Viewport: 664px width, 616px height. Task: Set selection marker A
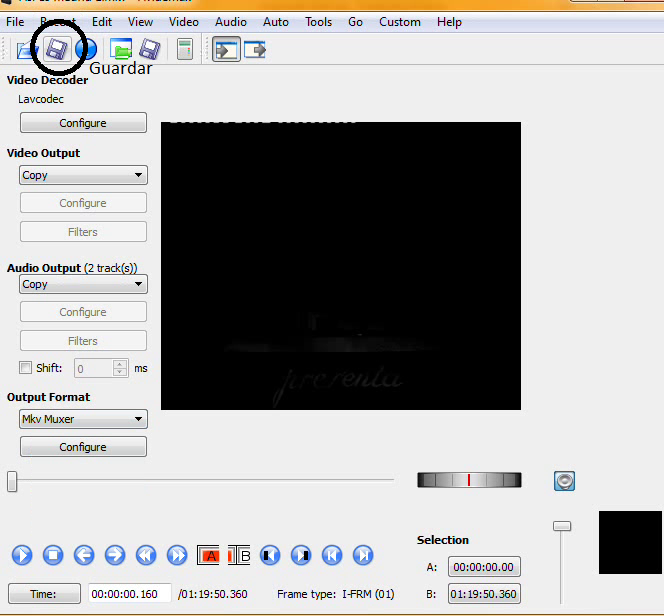(208, 555)
